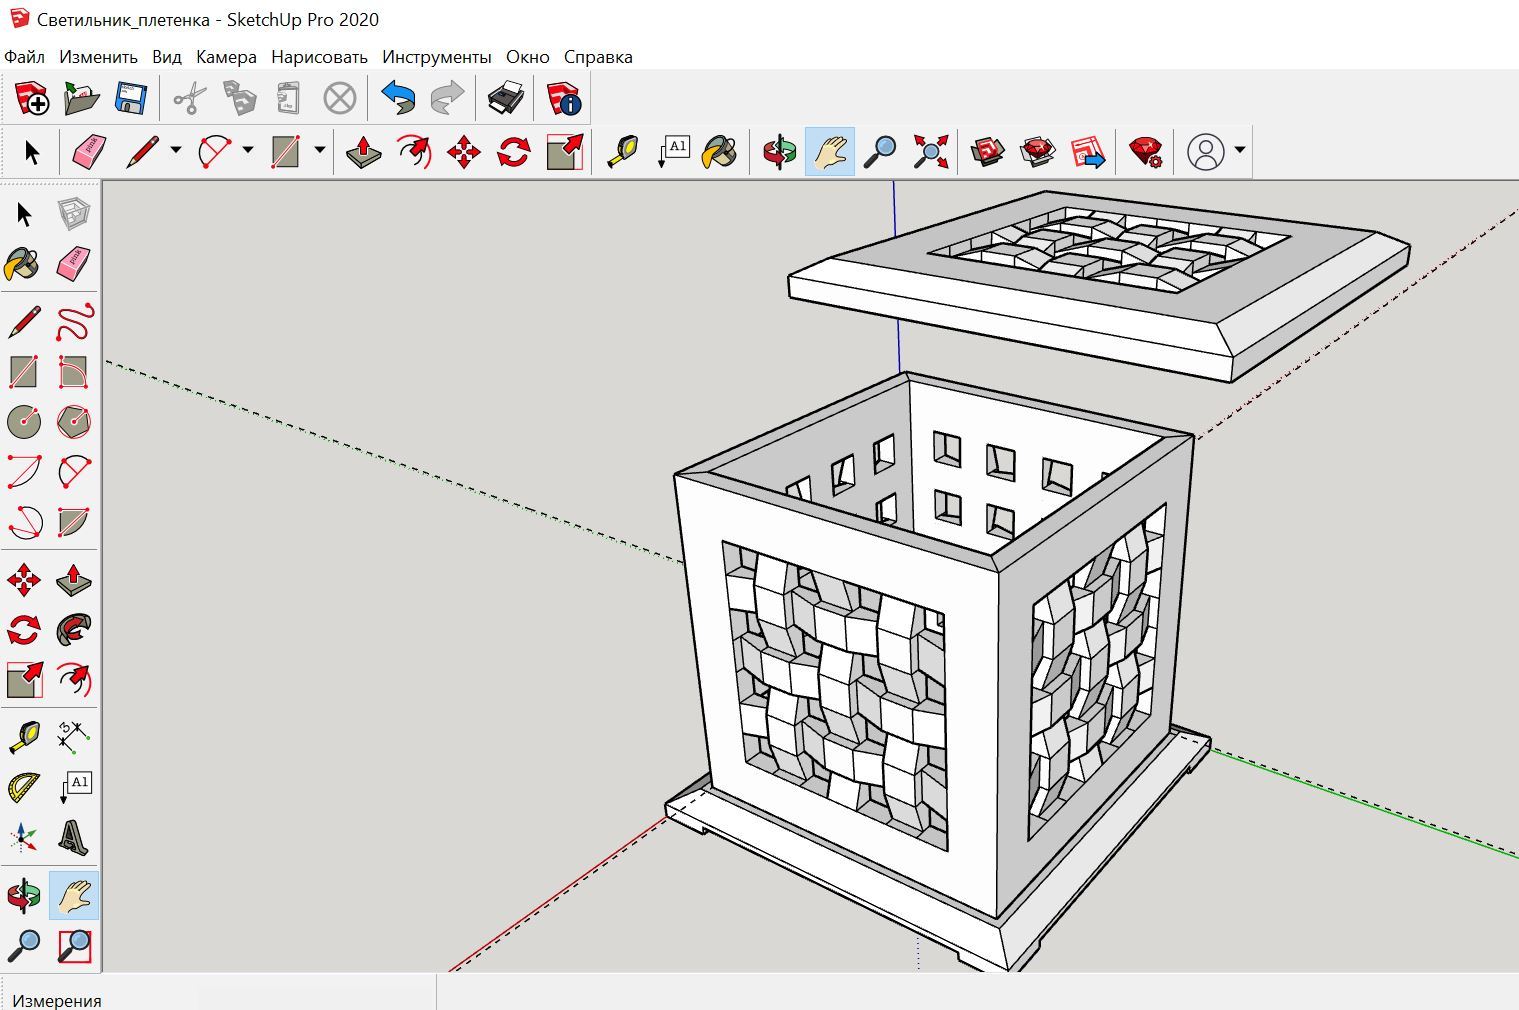Viewport: 1519px width, 1010px height.
Task: Click the Open file folder icon
Action: pos(81,98)
